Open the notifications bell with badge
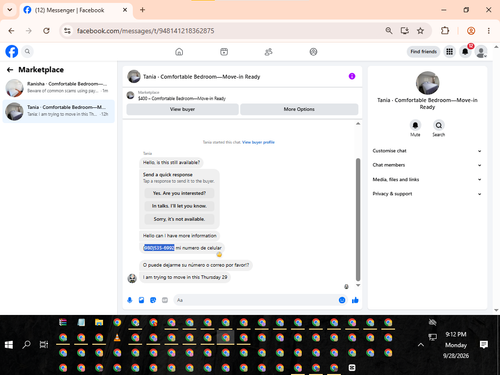Screen dimensions: 500x375 (x=465, y=52)
